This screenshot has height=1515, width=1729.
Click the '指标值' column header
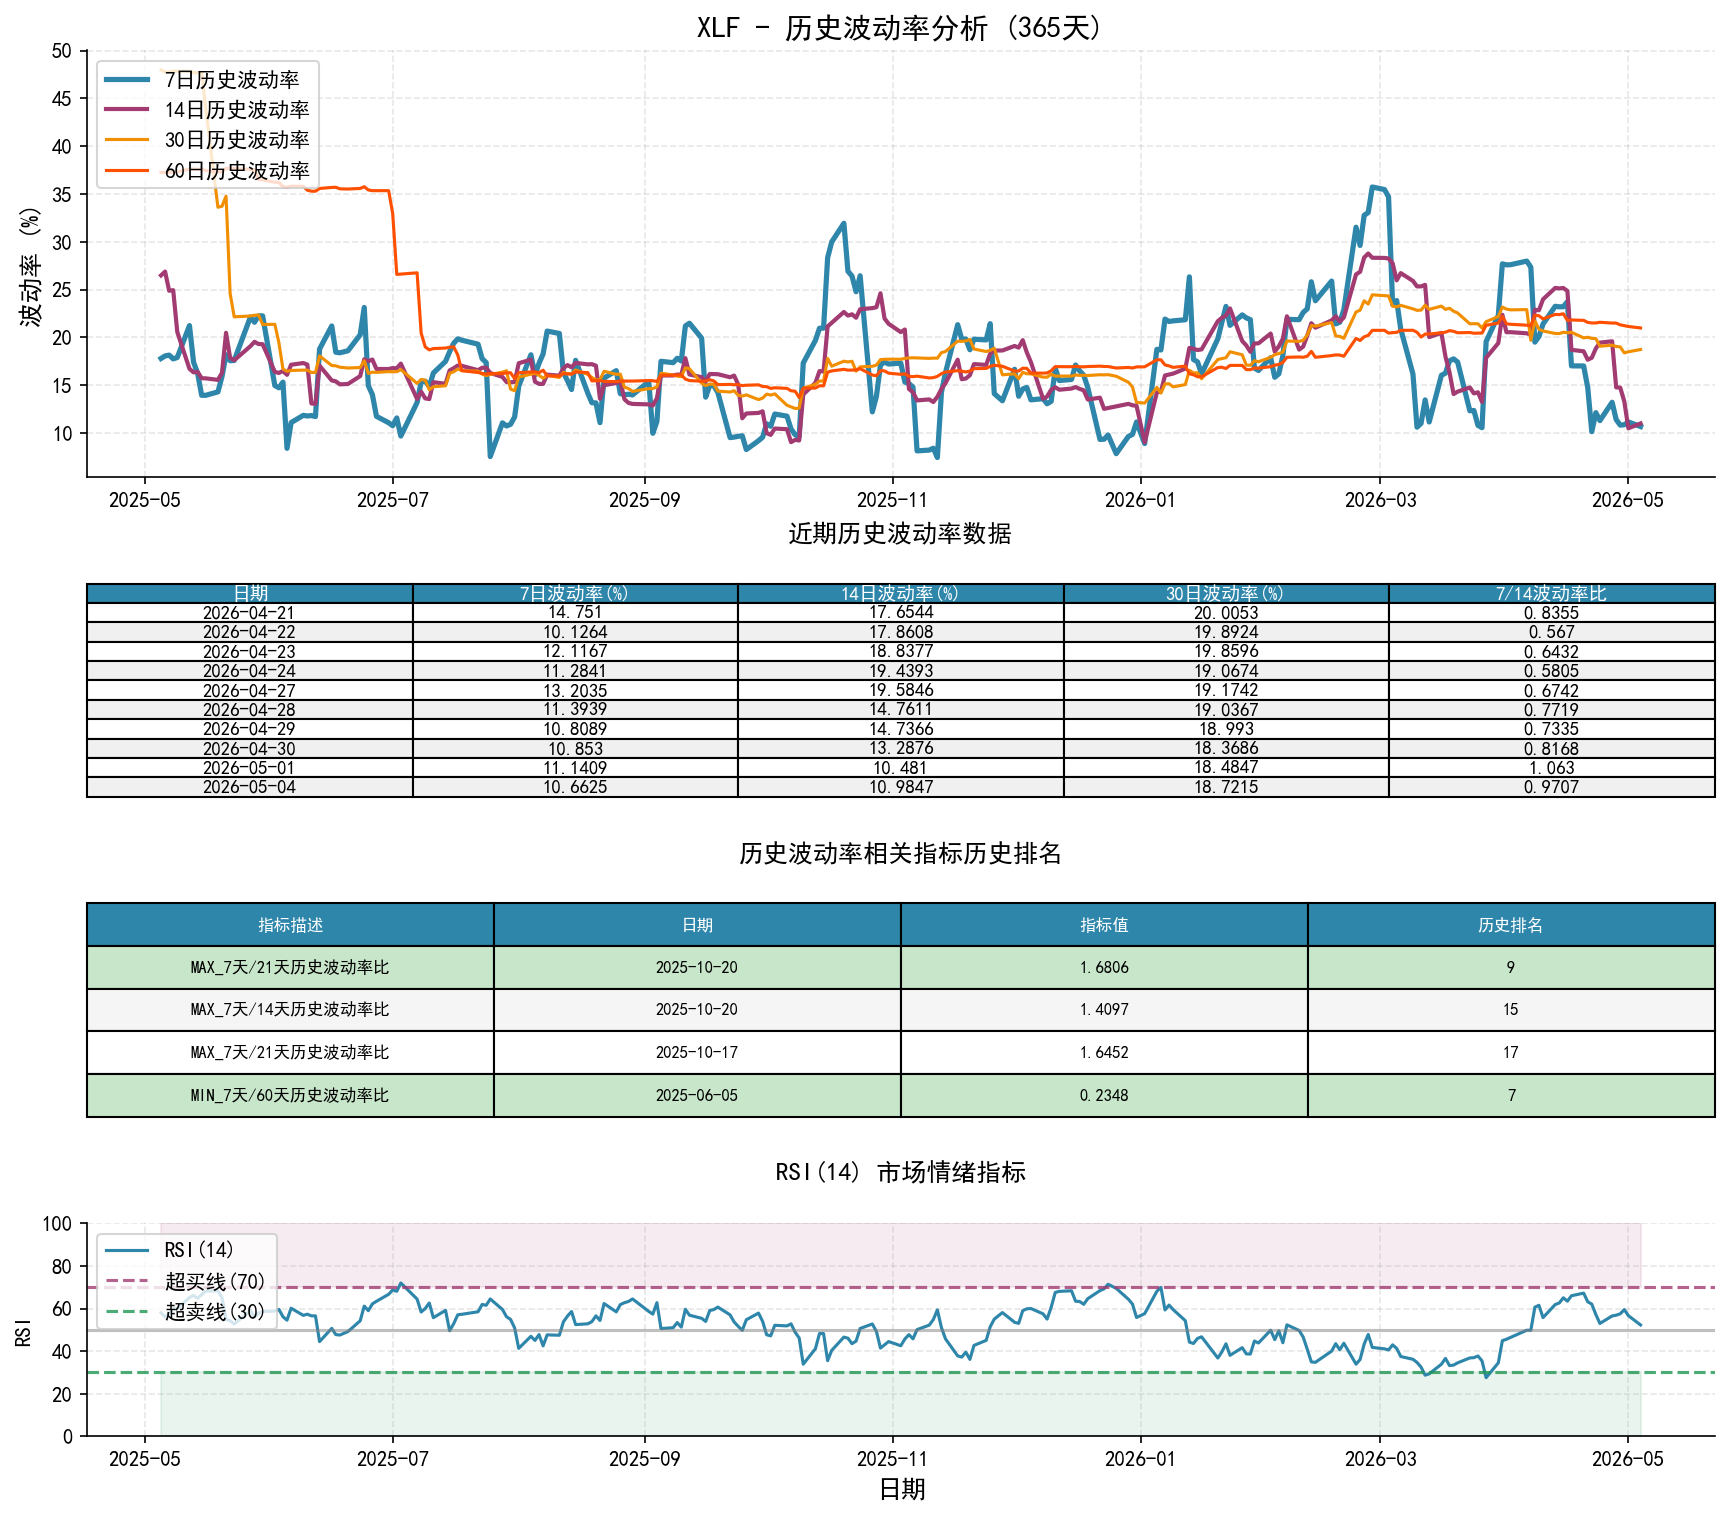(1104, 925)
